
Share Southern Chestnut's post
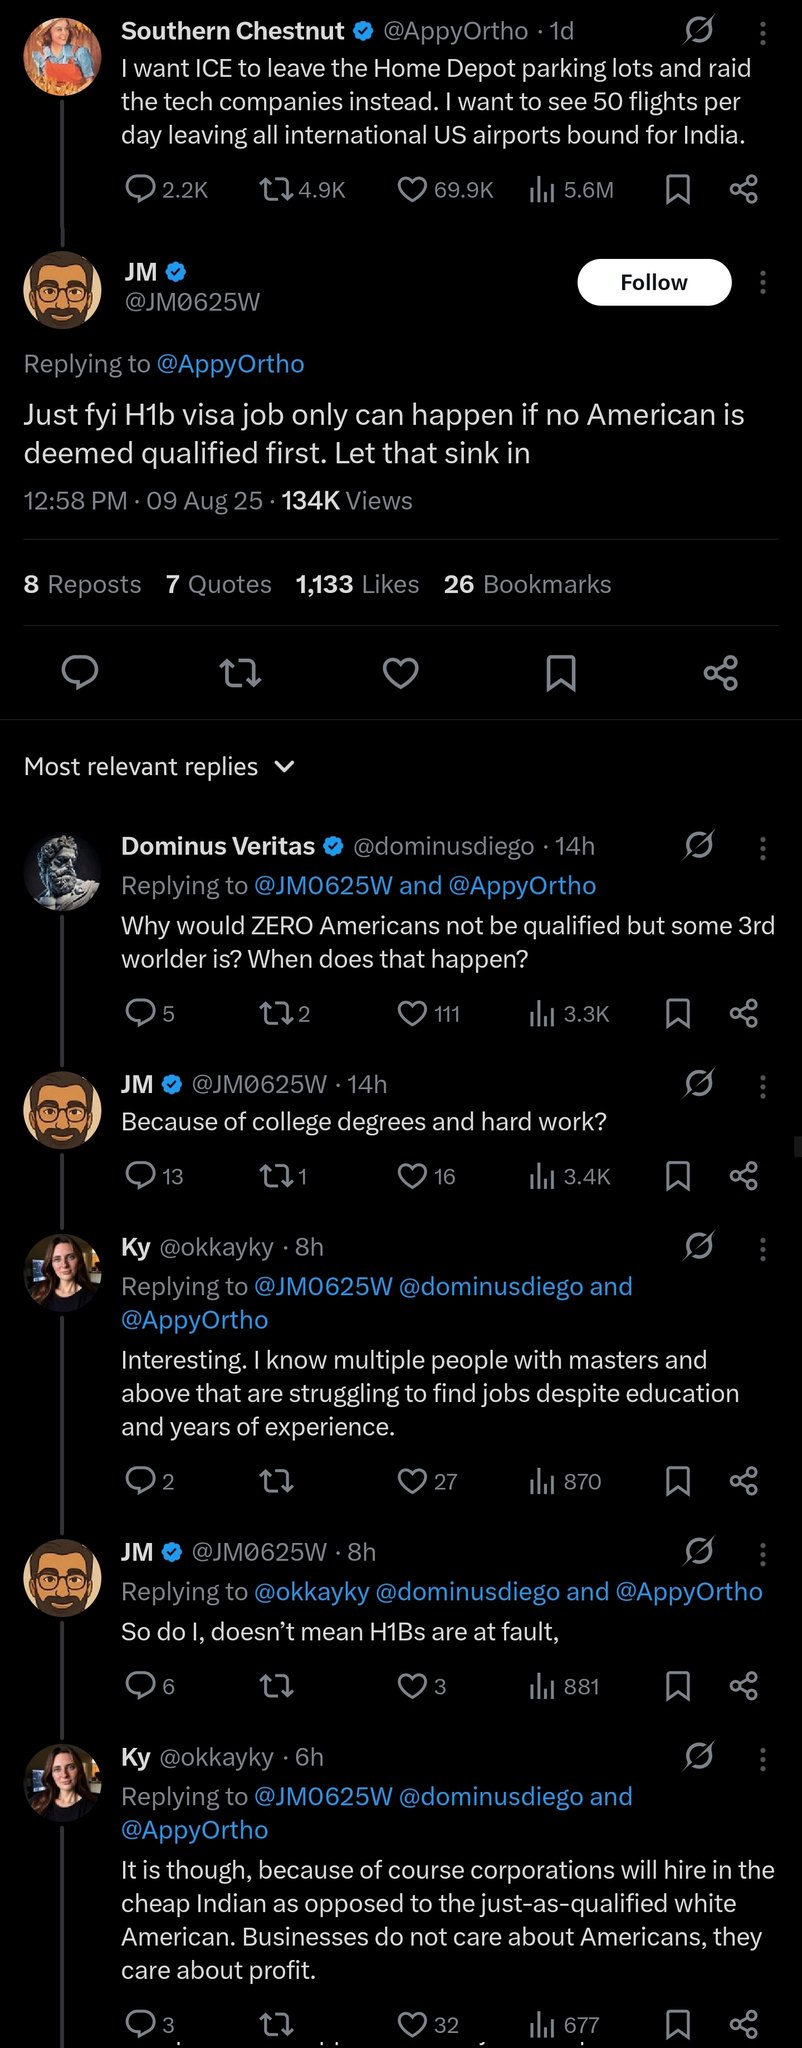pos(743,189)
